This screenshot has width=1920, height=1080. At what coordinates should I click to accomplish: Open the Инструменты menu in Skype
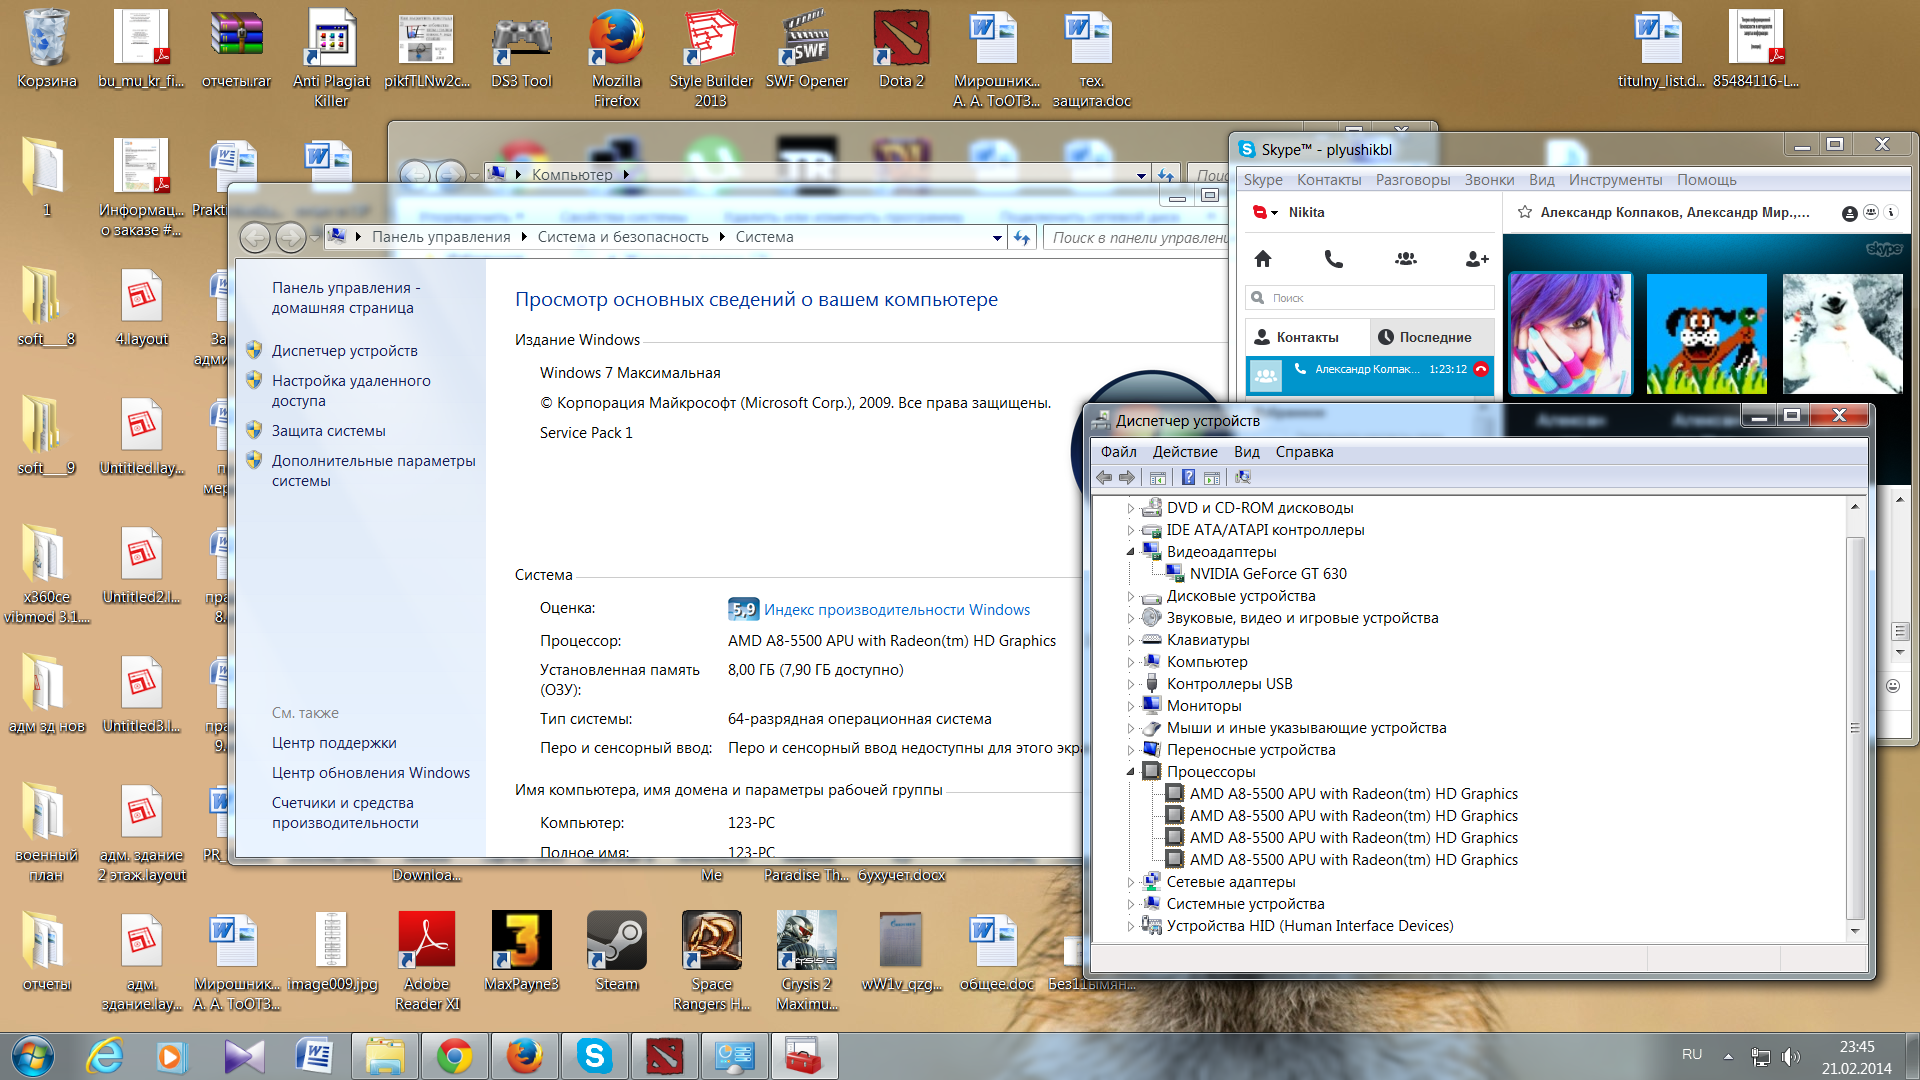1615,180
